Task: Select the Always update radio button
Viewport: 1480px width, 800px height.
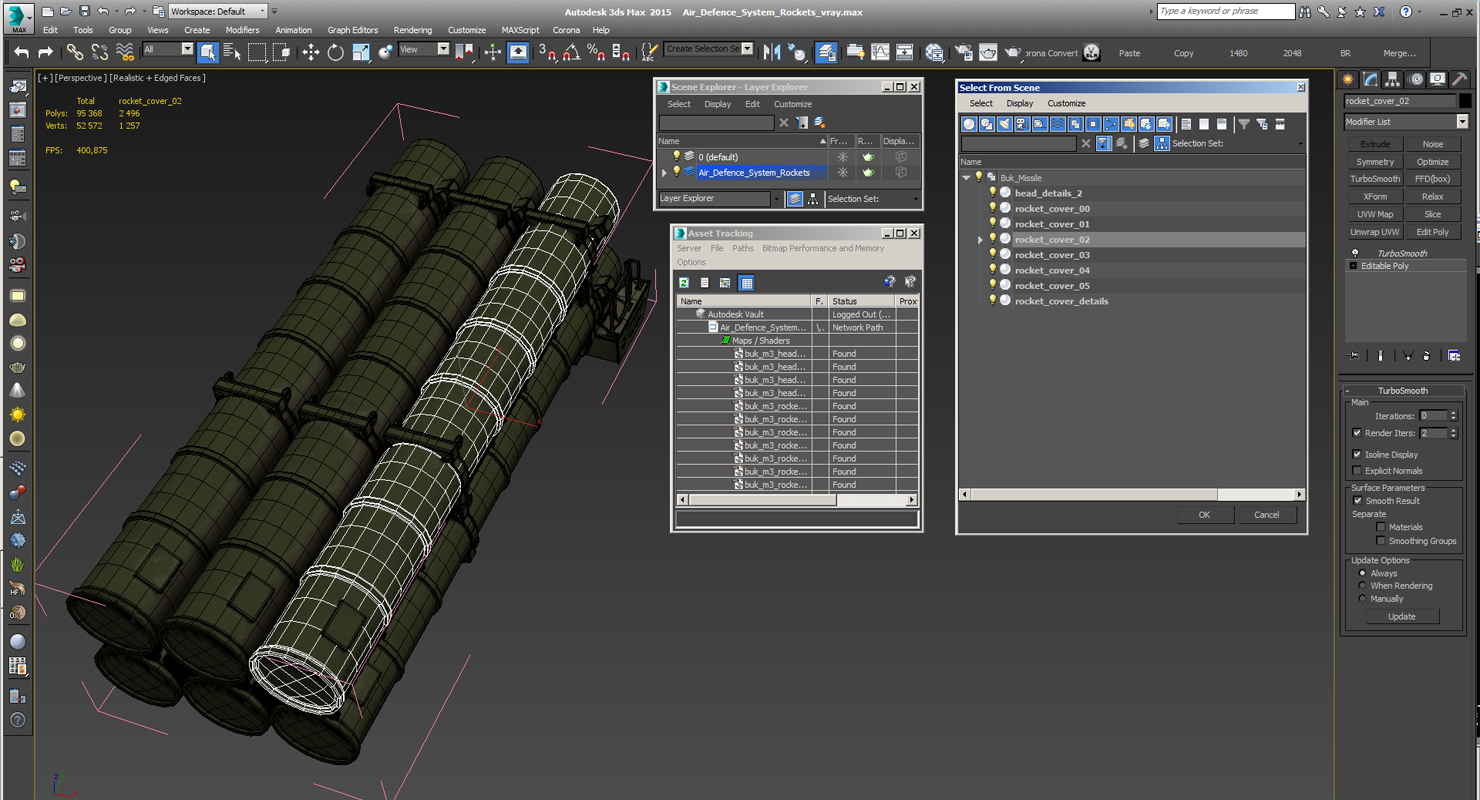Action: coord(1362,573)
